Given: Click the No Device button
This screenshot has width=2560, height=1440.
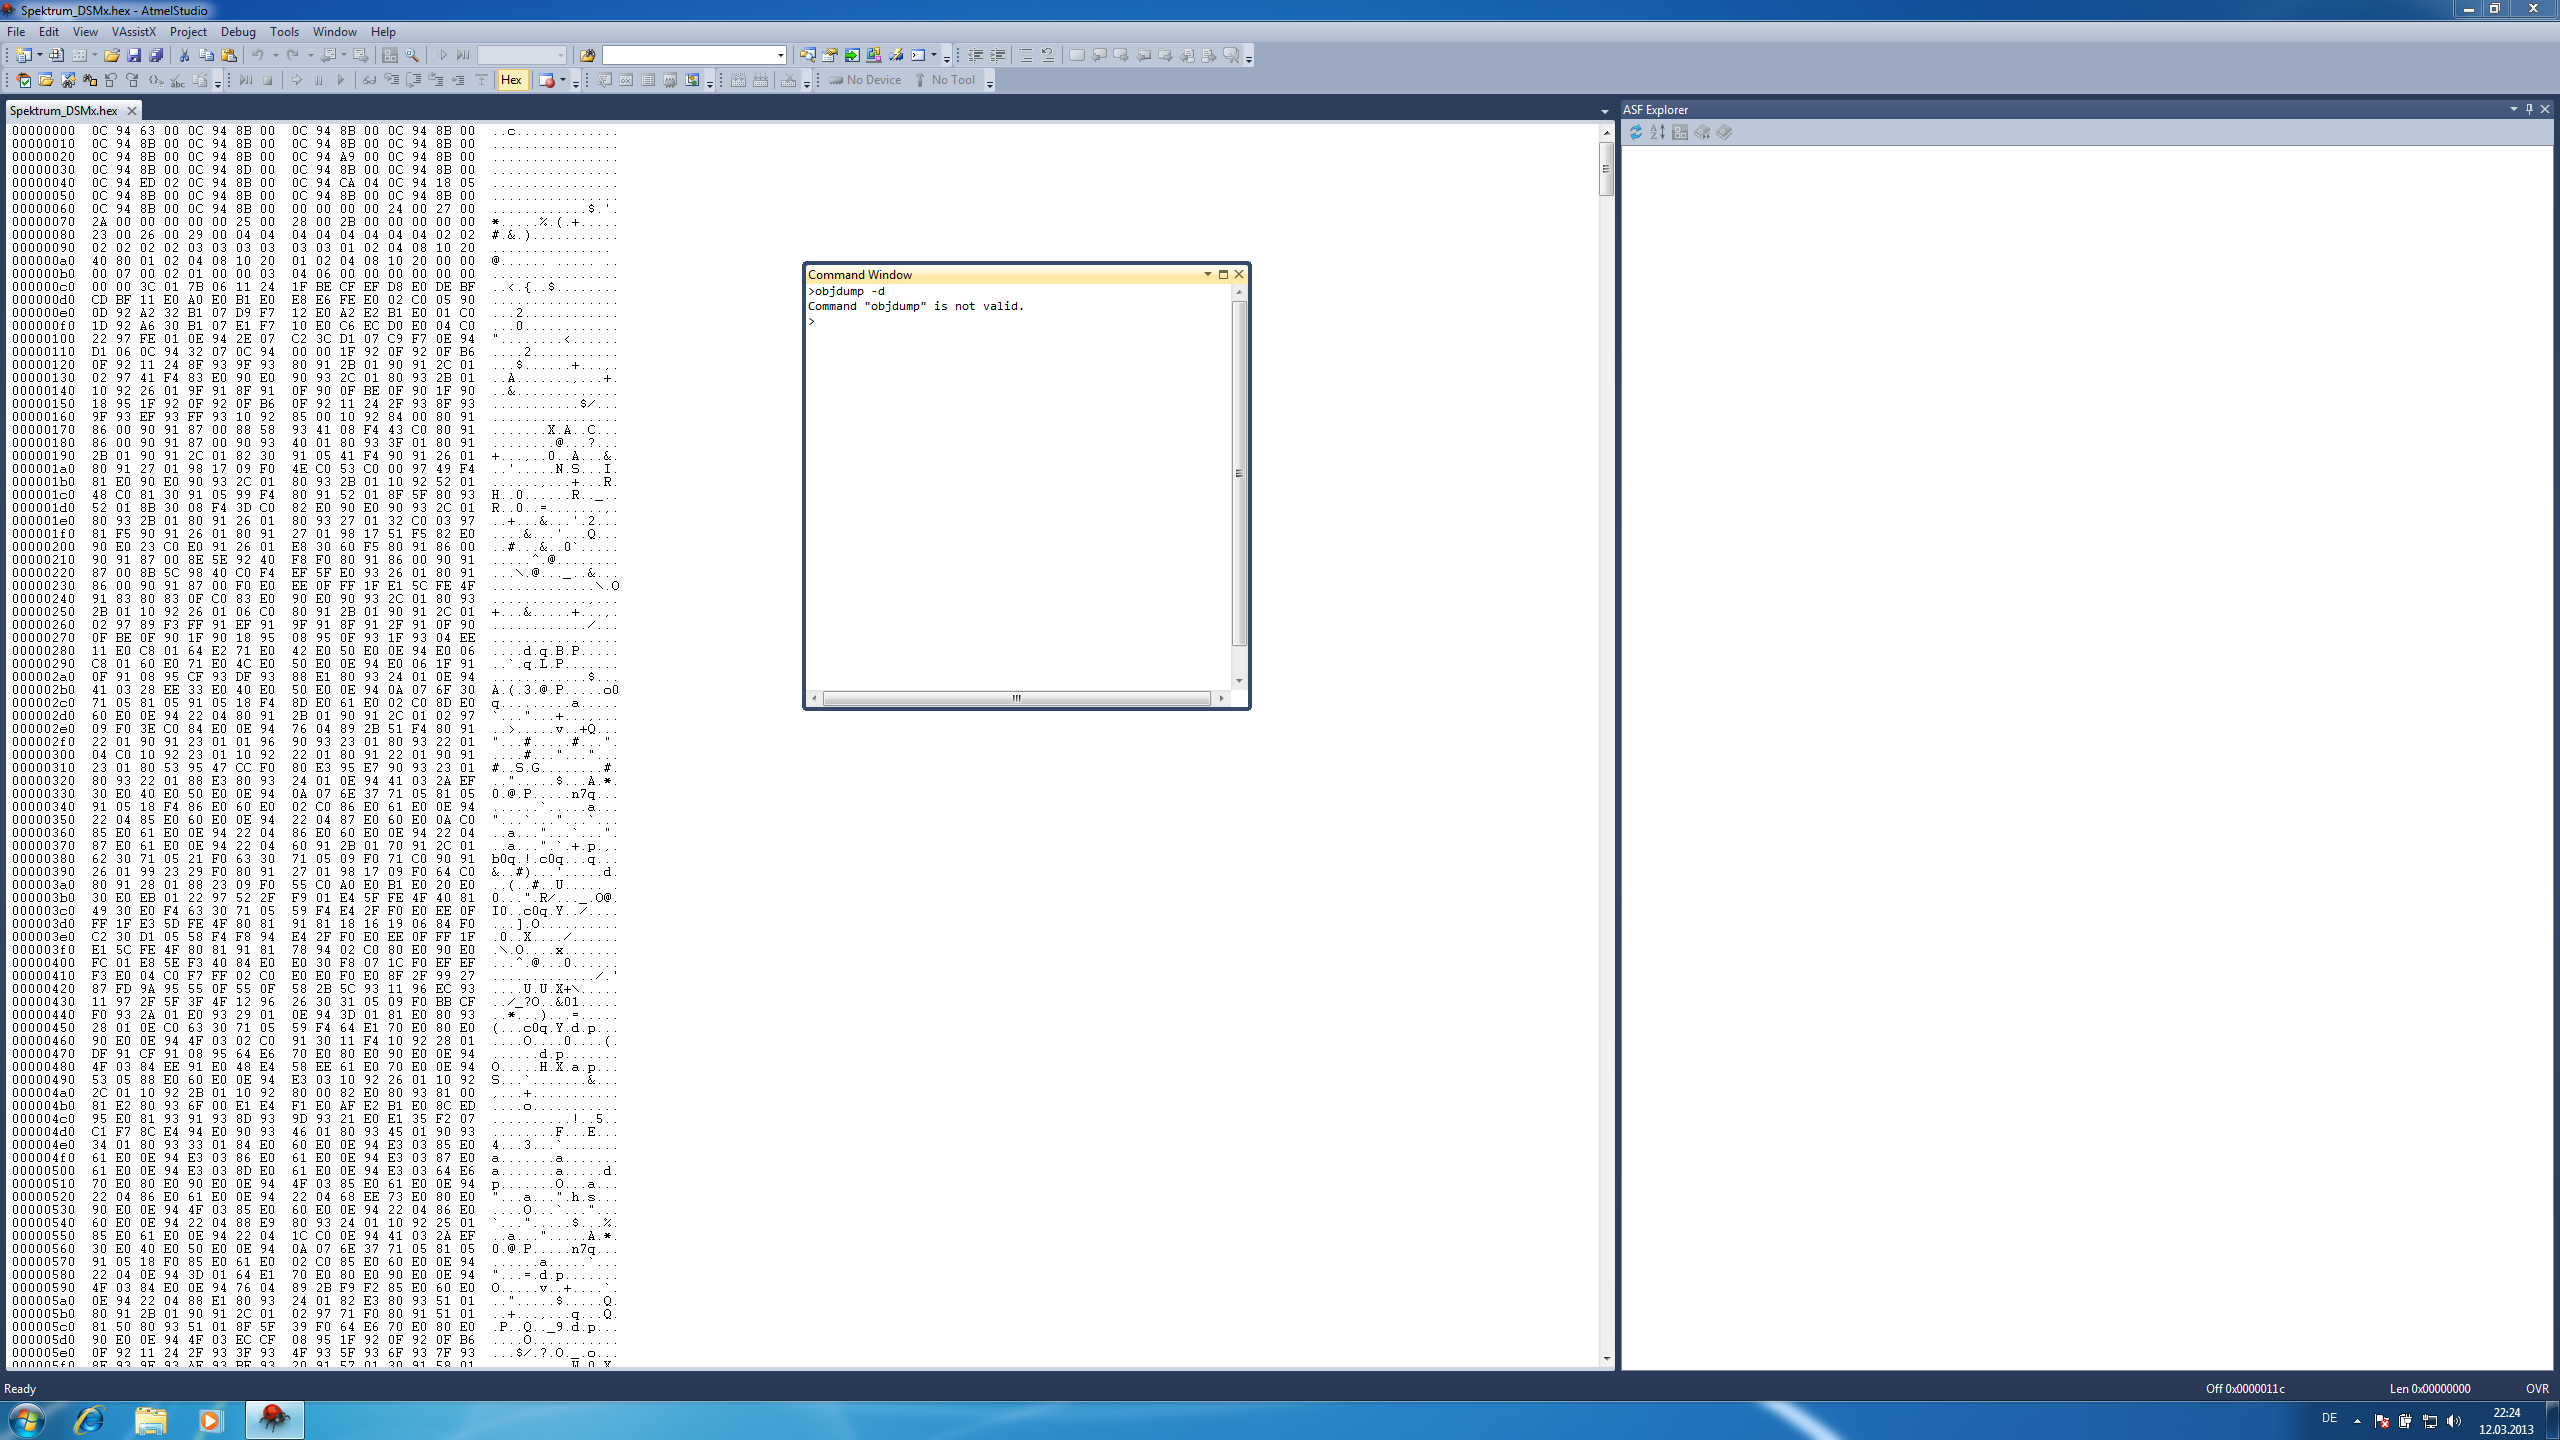Looking at the screenshot, I should tap(865, 80).
